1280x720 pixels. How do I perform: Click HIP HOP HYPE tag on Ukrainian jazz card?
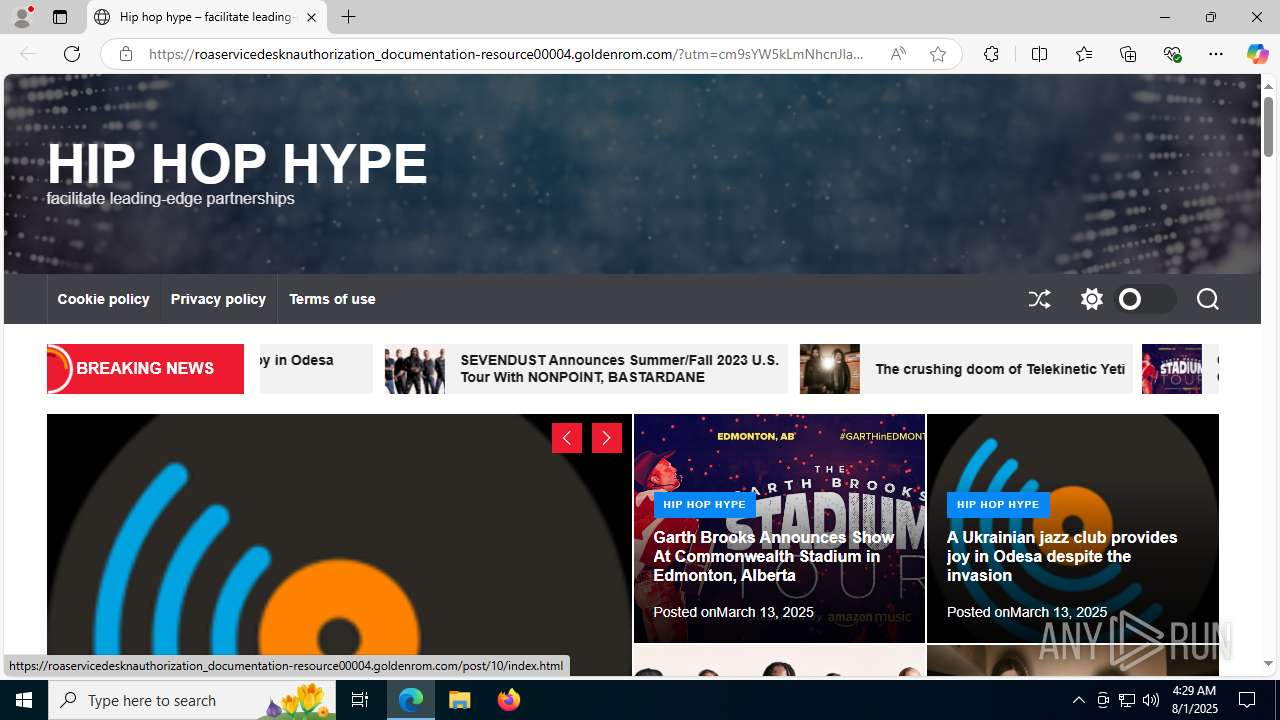[x=998, y=505]
